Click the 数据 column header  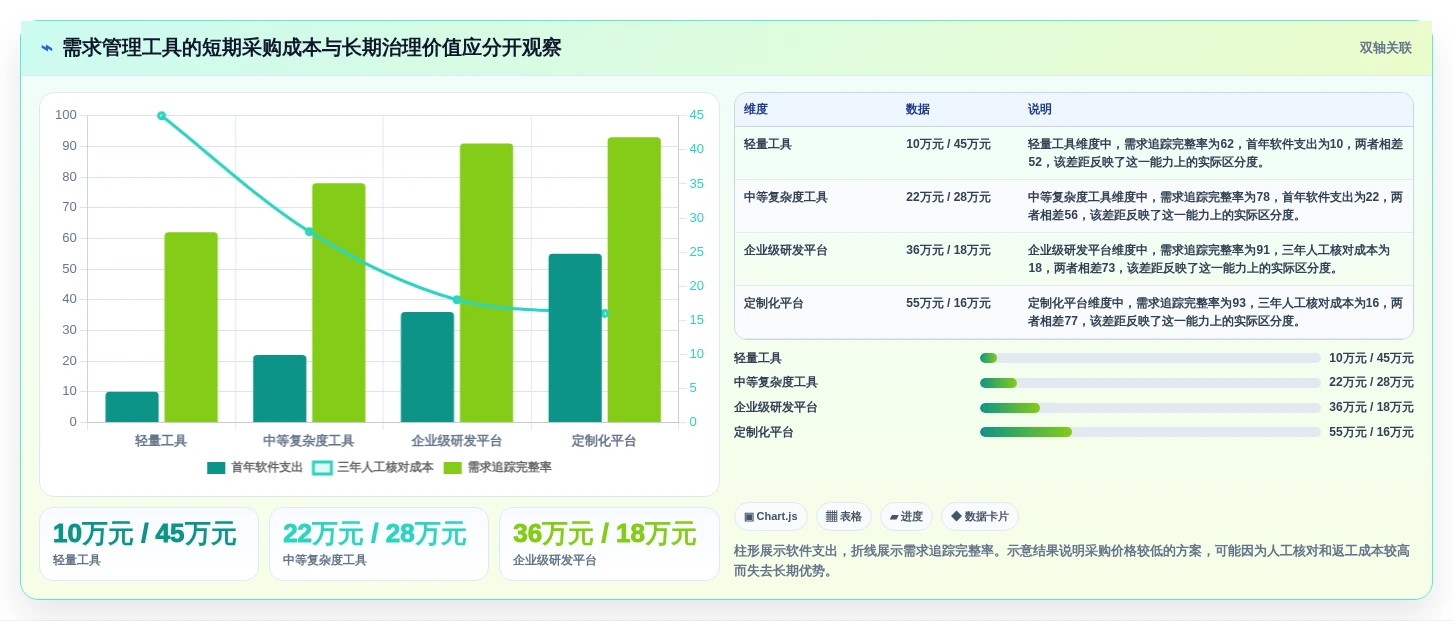[918, 110]
